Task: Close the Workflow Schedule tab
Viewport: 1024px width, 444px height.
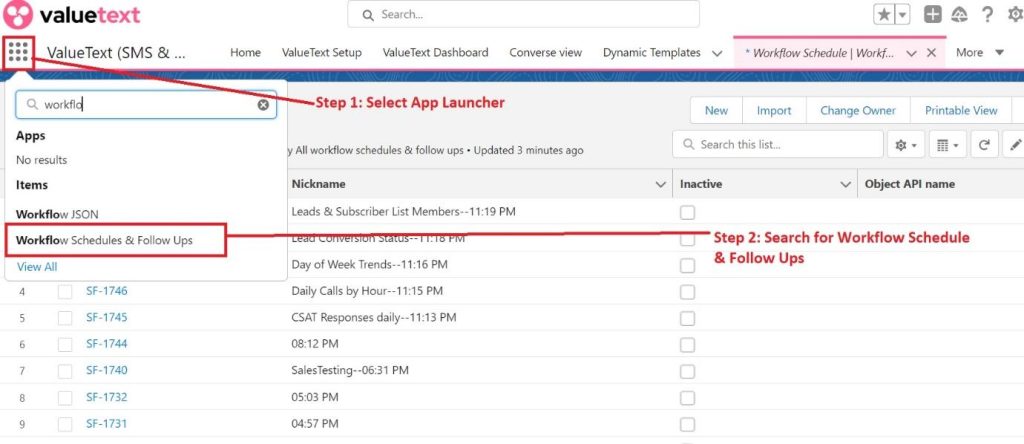Action: pos(932,53)
